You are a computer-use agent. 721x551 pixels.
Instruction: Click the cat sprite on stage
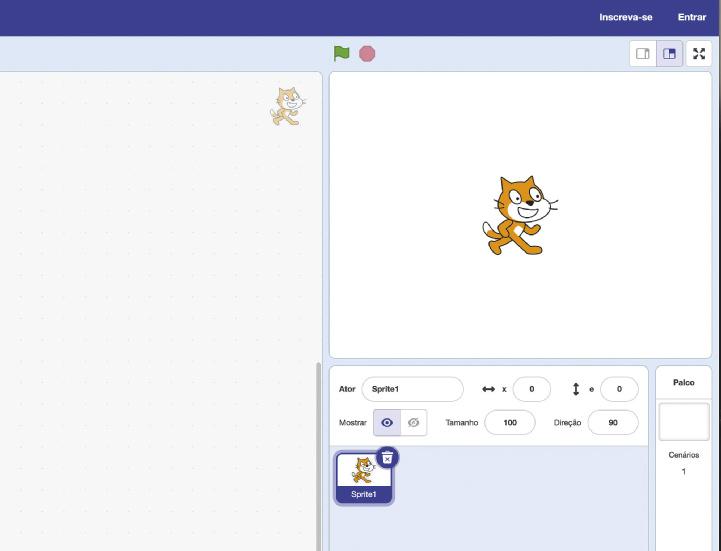click(x=520, y=215)
